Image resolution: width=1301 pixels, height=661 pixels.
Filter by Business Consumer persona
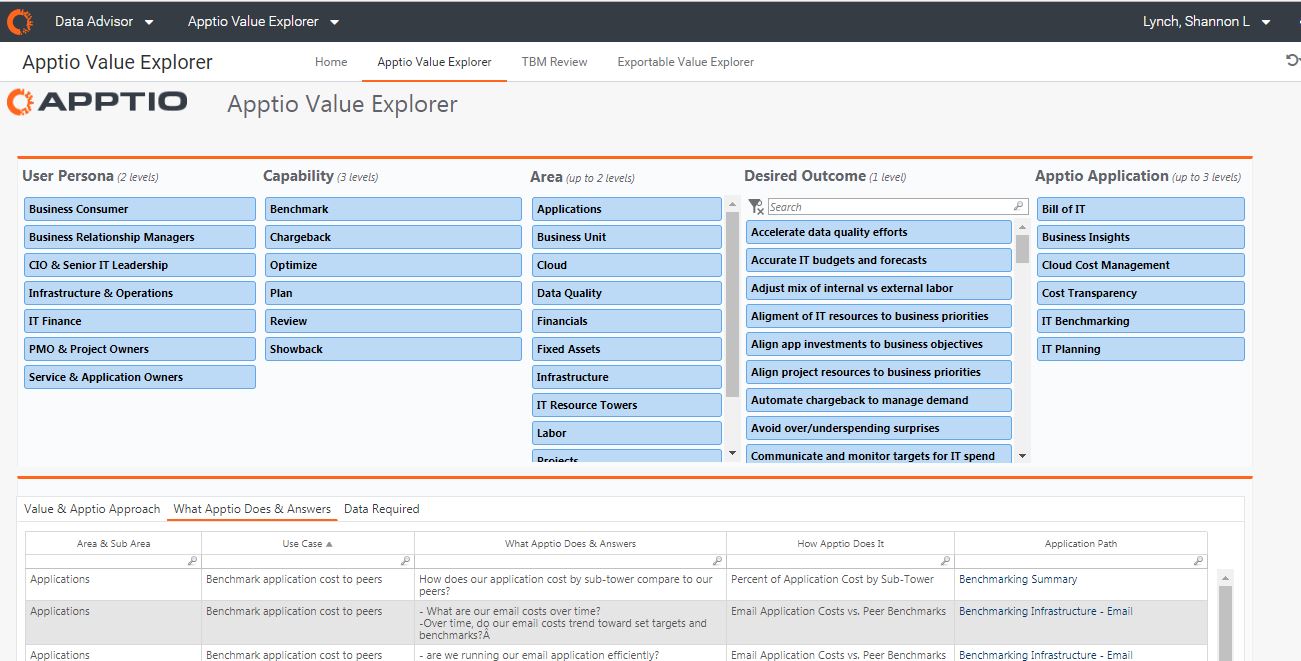140,209
